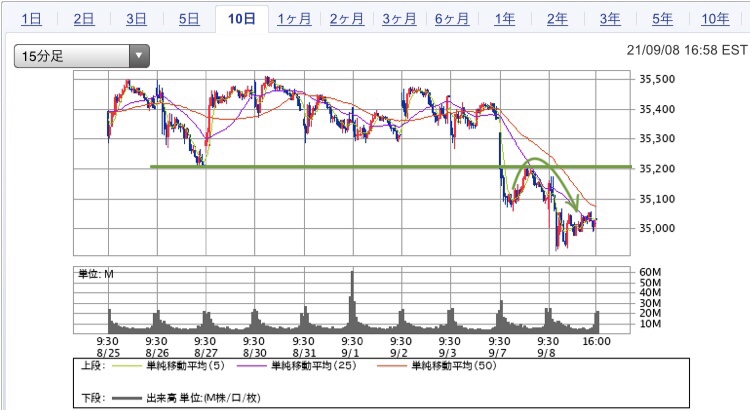Switch to the 1日 range tab
The width and height of the screenshot is (750, 410).
tap(32, 19)
